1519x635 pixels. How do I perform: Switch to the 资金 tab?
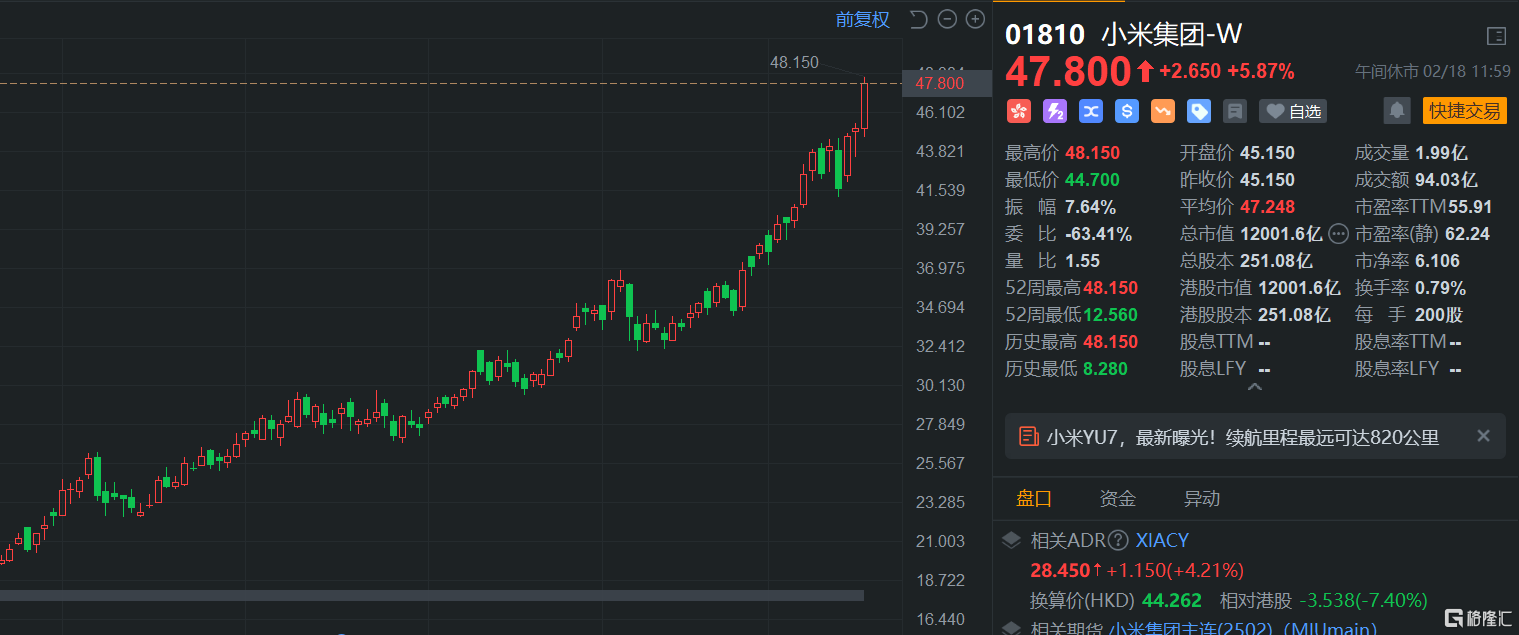tap(1117, 499)
